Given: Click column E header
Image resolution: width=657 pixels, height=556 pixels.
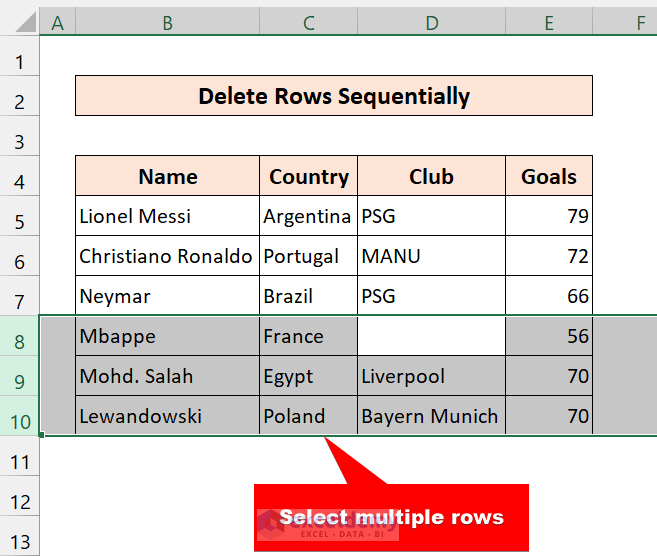Looking at the screenshot, I should pyautogui.click(x=549, y=21).
